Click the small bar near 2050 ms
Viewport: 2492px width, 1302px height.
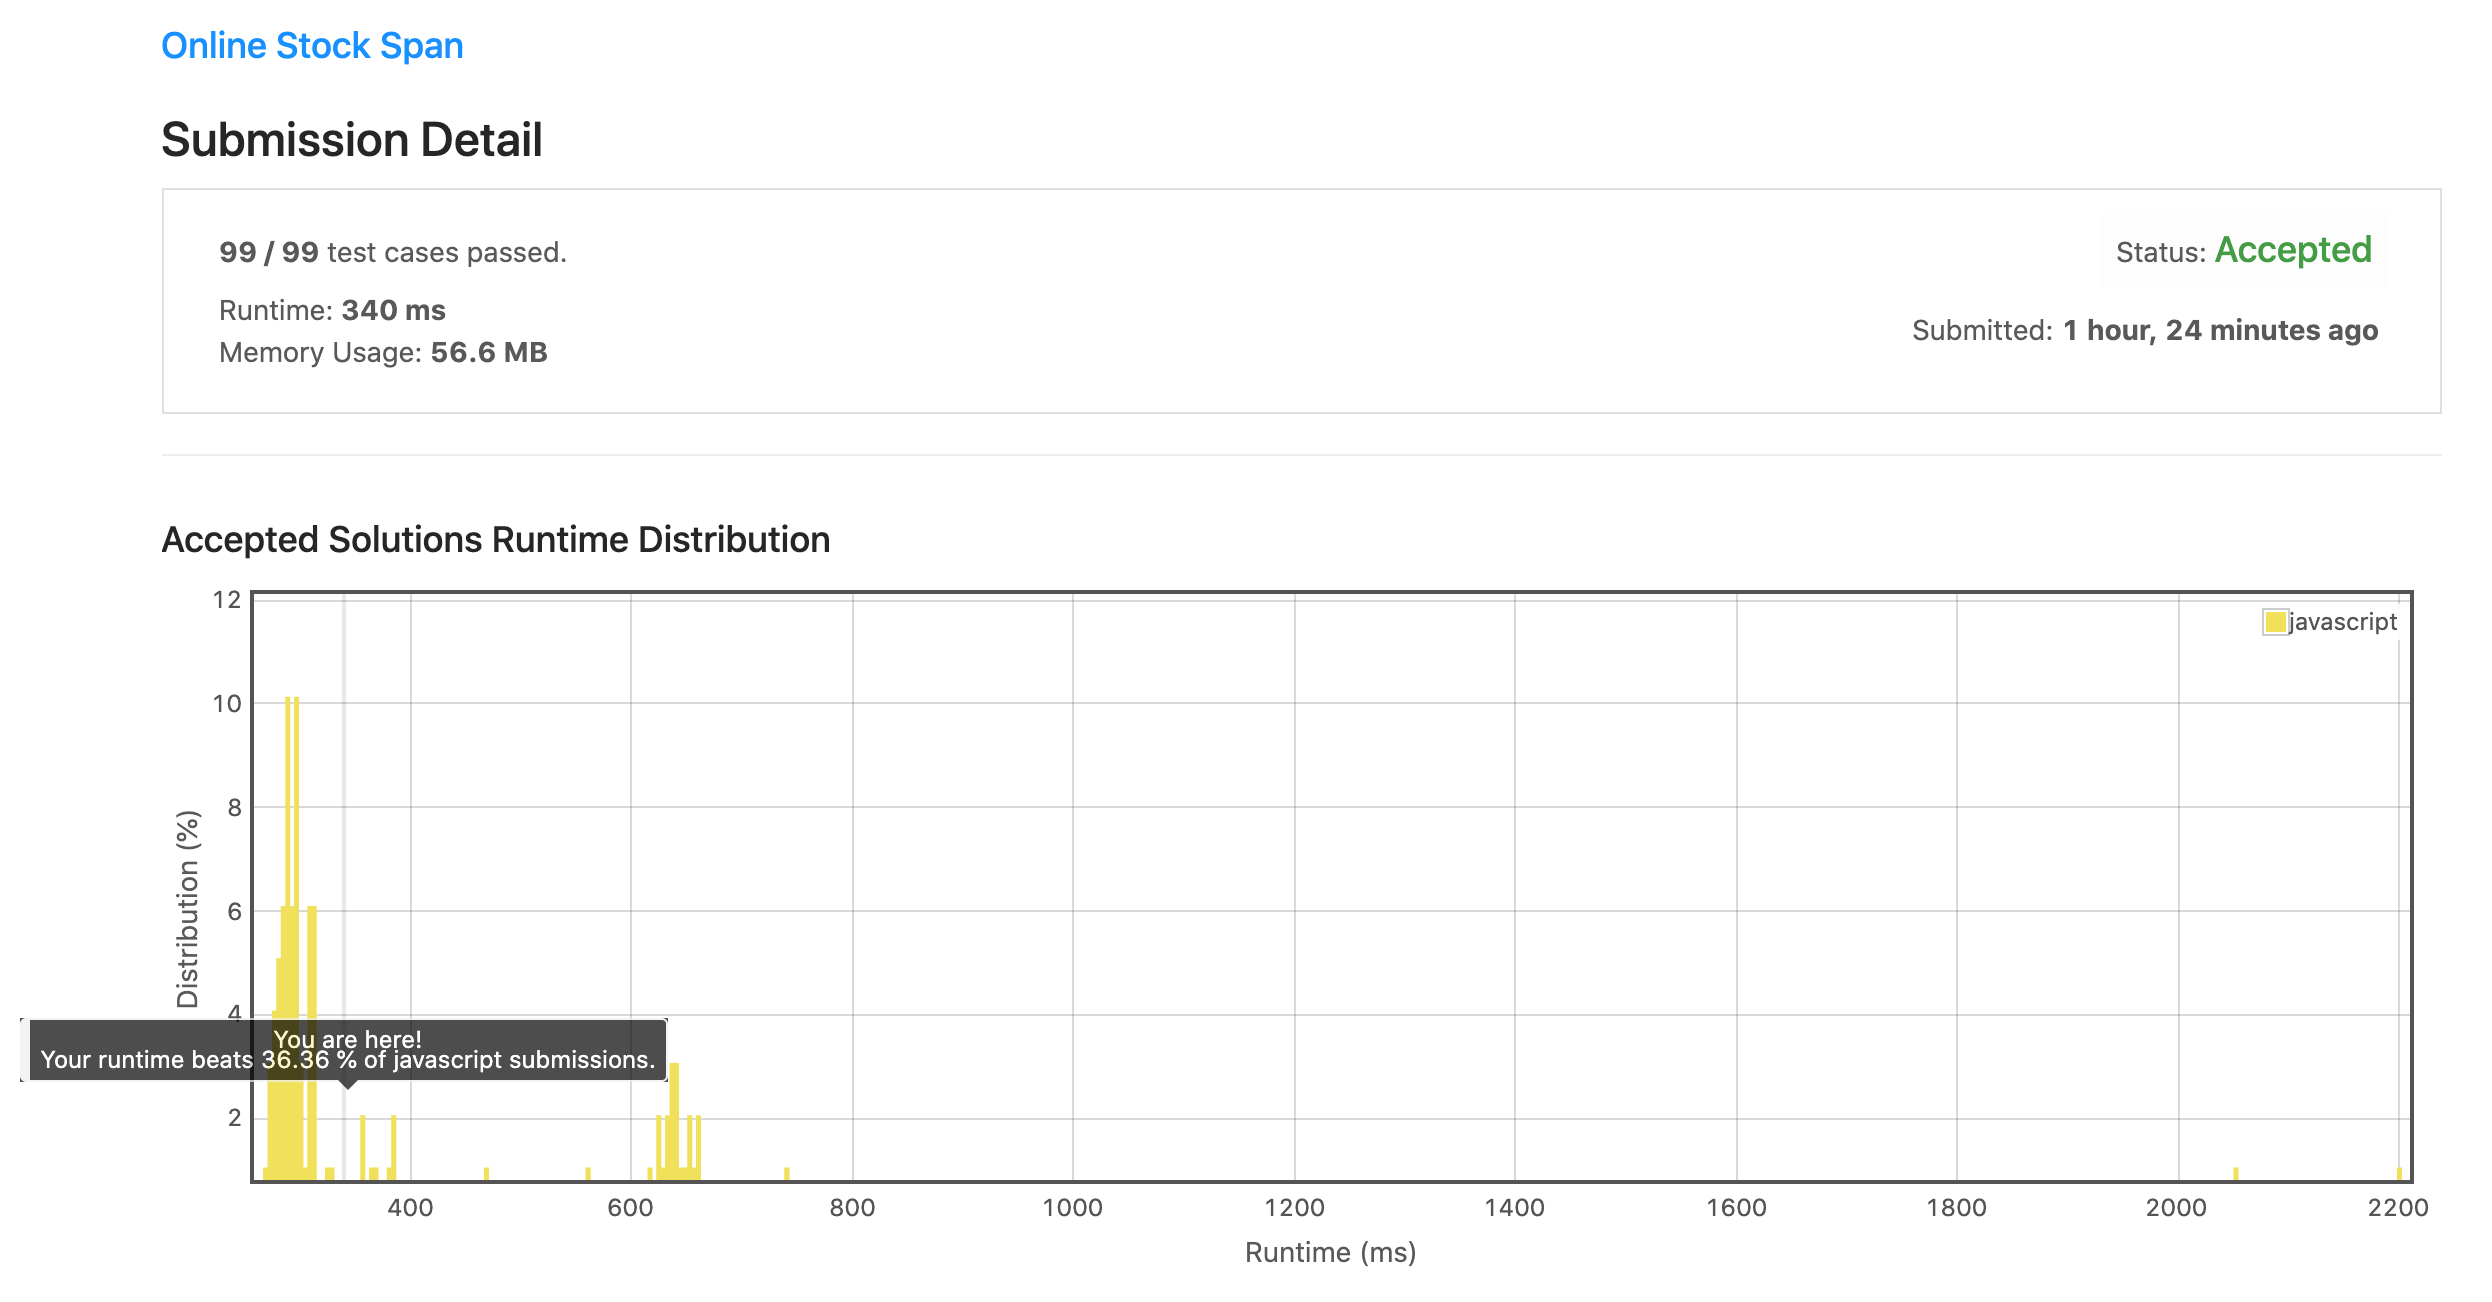[x=2236, y=1174]
